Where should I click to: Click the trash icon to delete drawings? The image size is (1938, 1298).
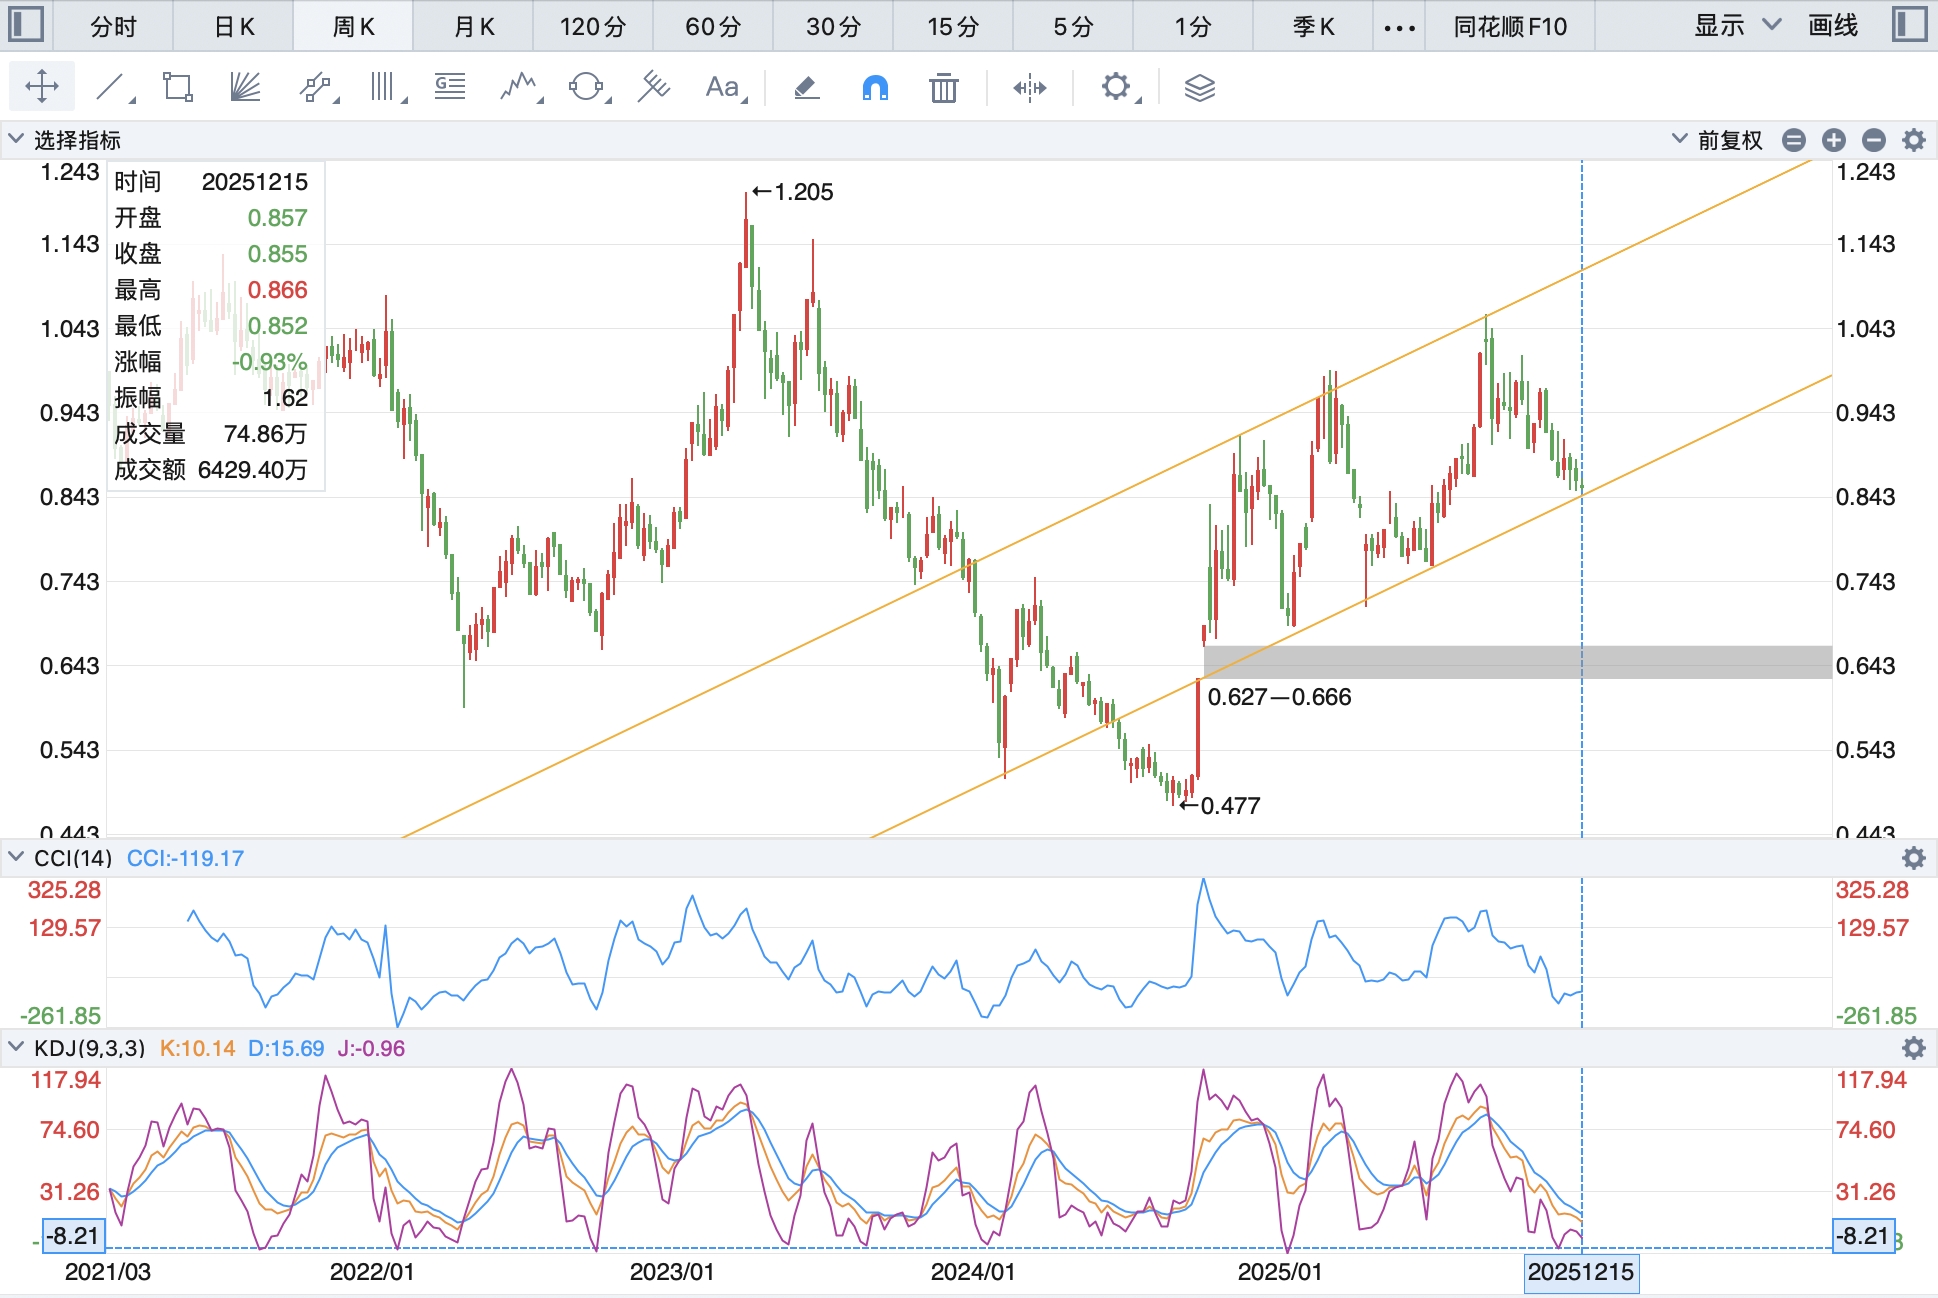(x=943, y=88)
